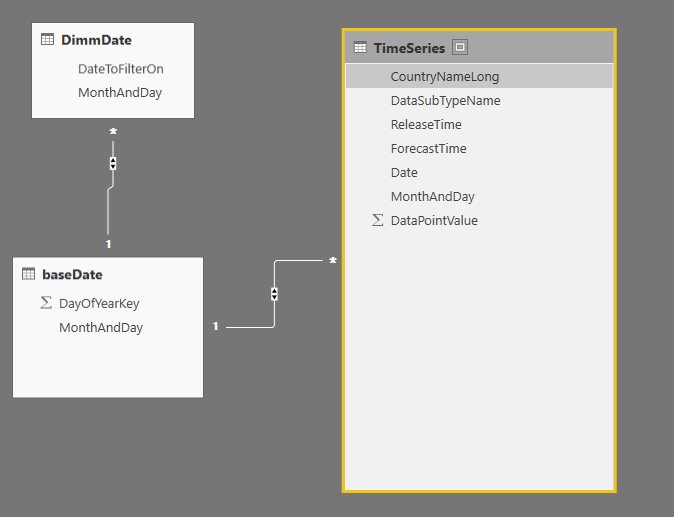
Task: Click the many asterisk marker below DimmDate
Action: [113, 132]
